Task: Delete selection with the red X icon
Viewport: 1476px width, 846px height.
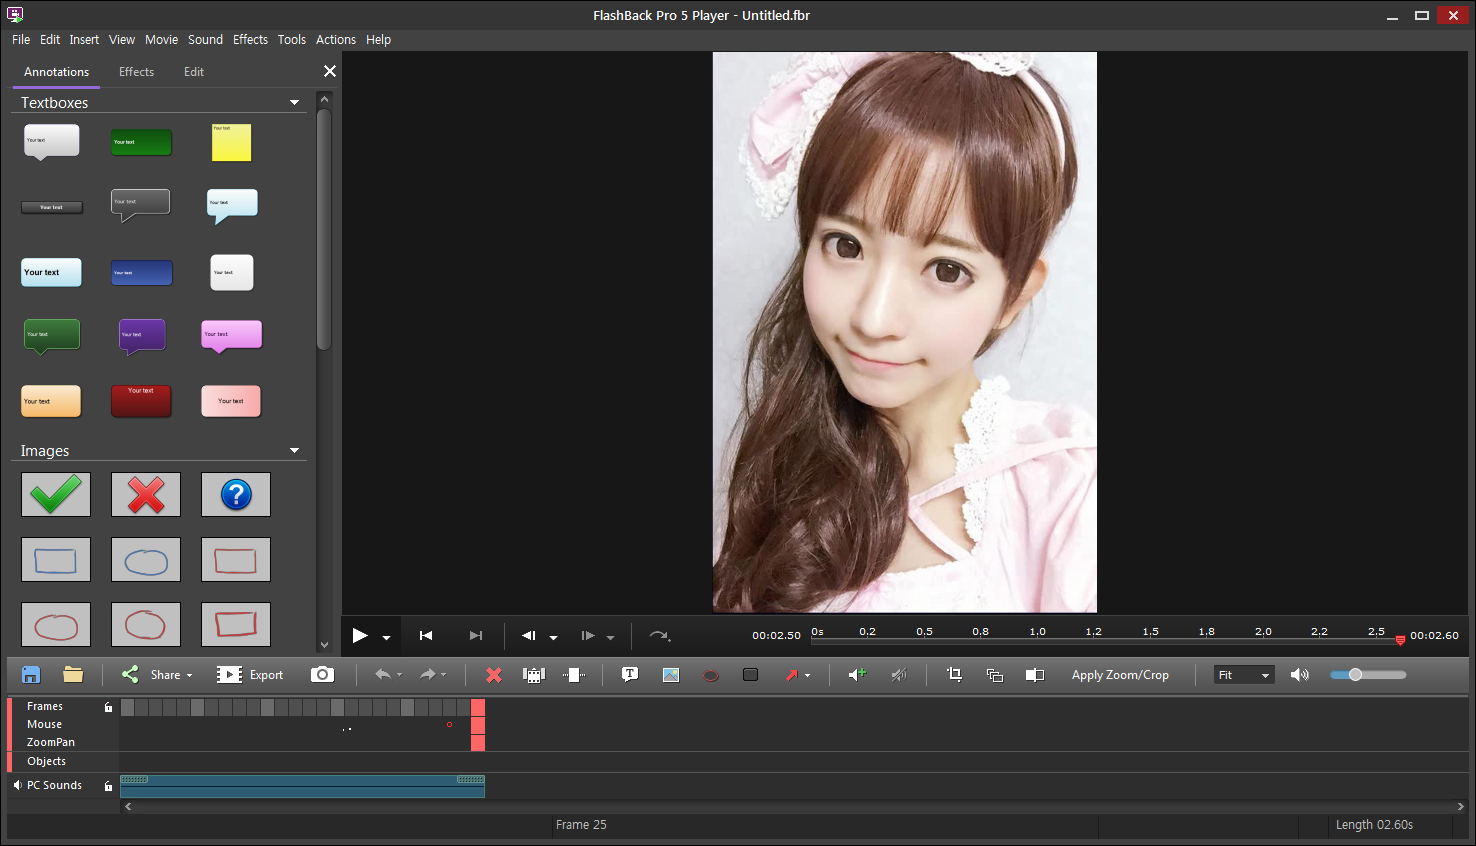Action: tap(494, 675)
